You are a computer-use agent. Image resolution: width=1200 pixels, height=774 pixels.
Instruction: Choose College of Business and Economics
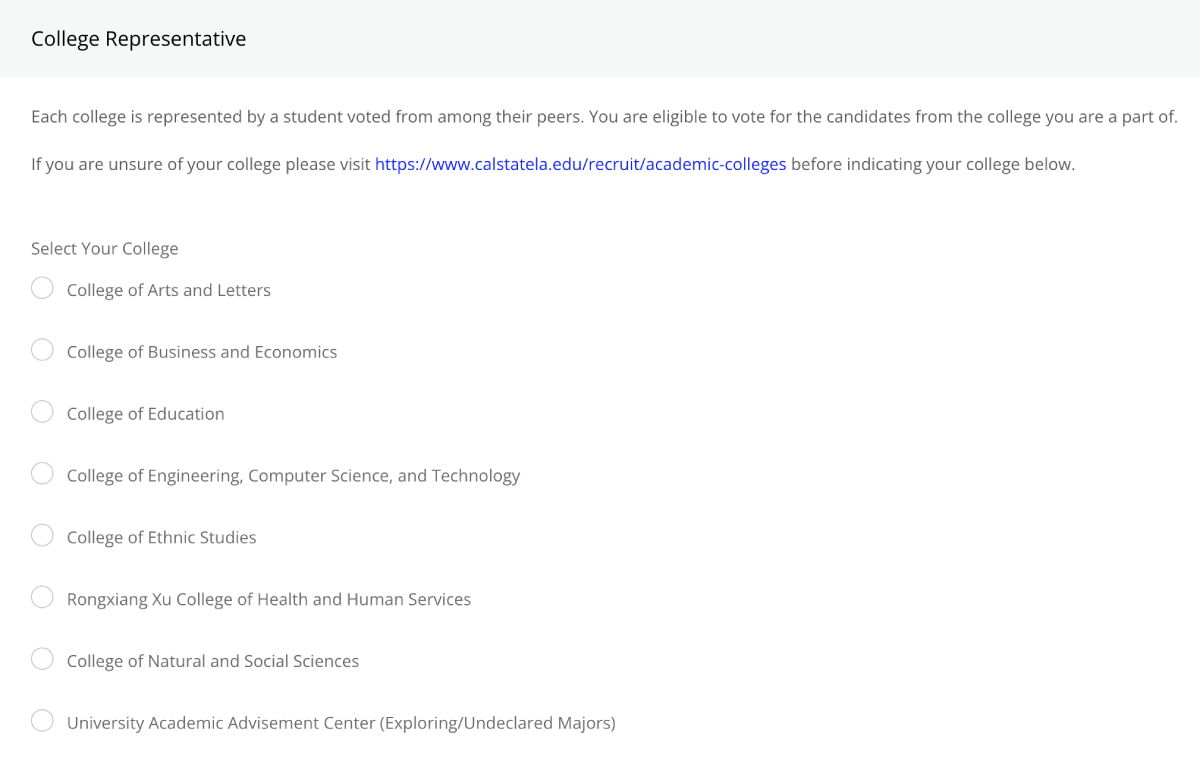pos(42,349)
